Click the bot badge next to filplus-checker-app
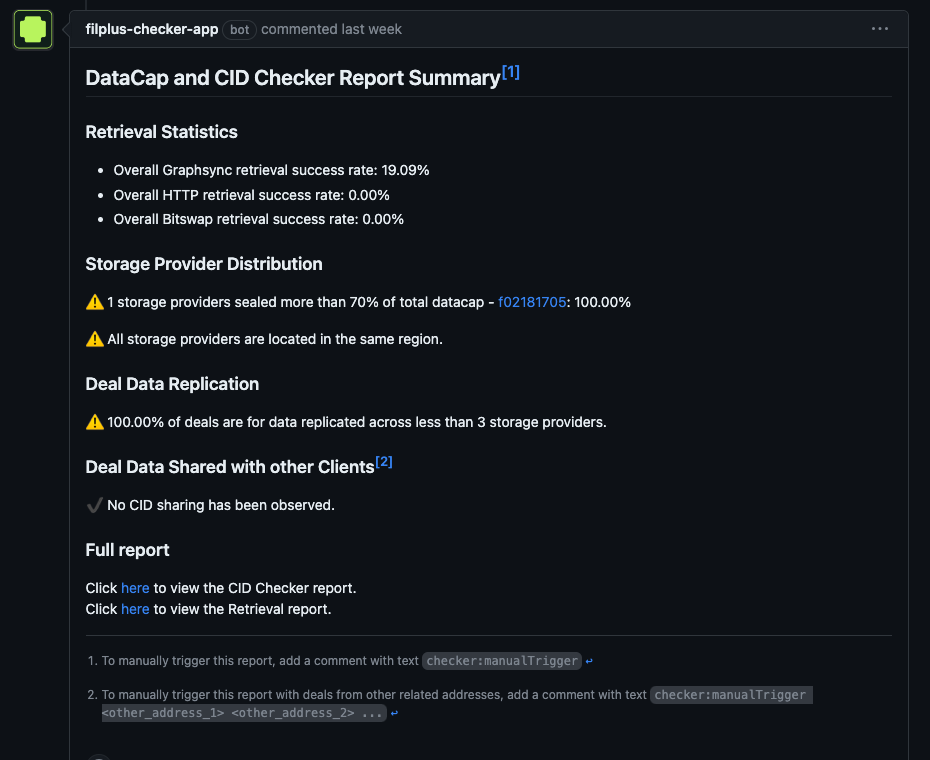 tap(239, 29)
